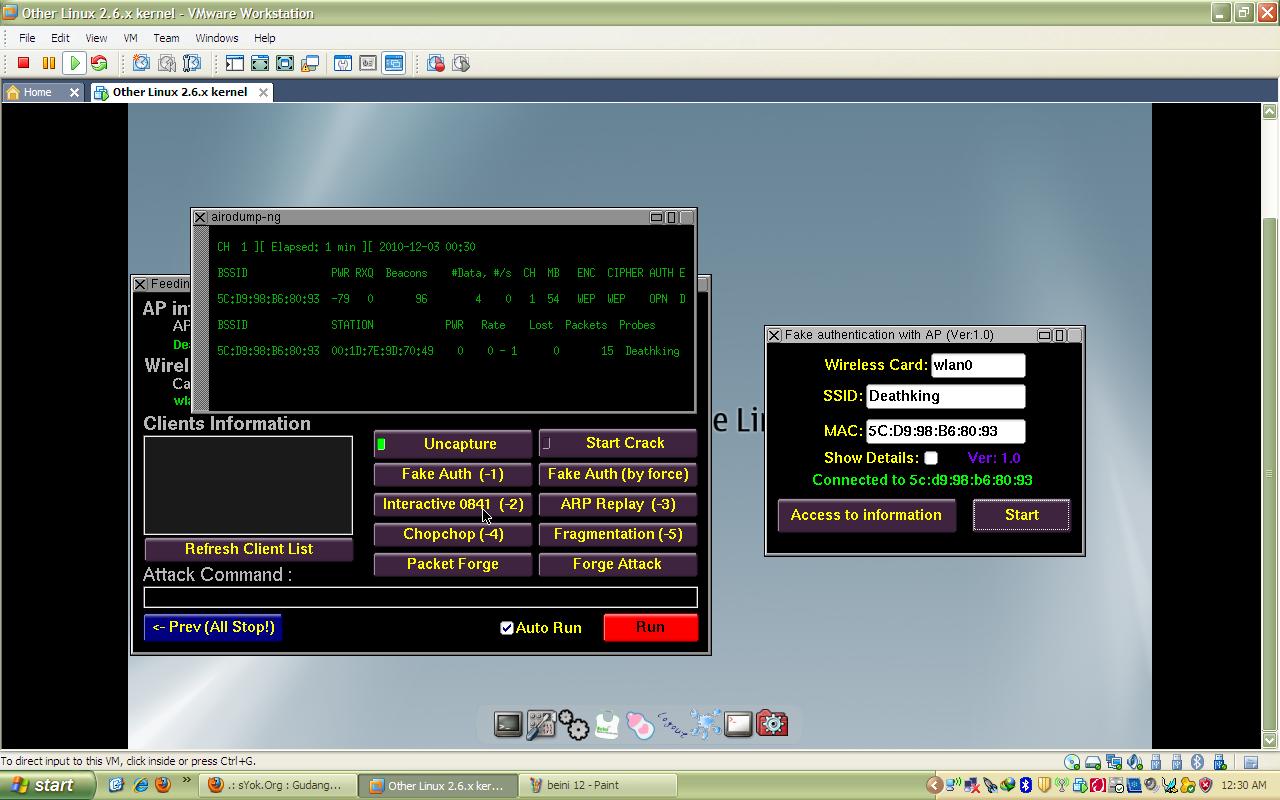Launch the Beini bib icon in the dock

point(607,723)
